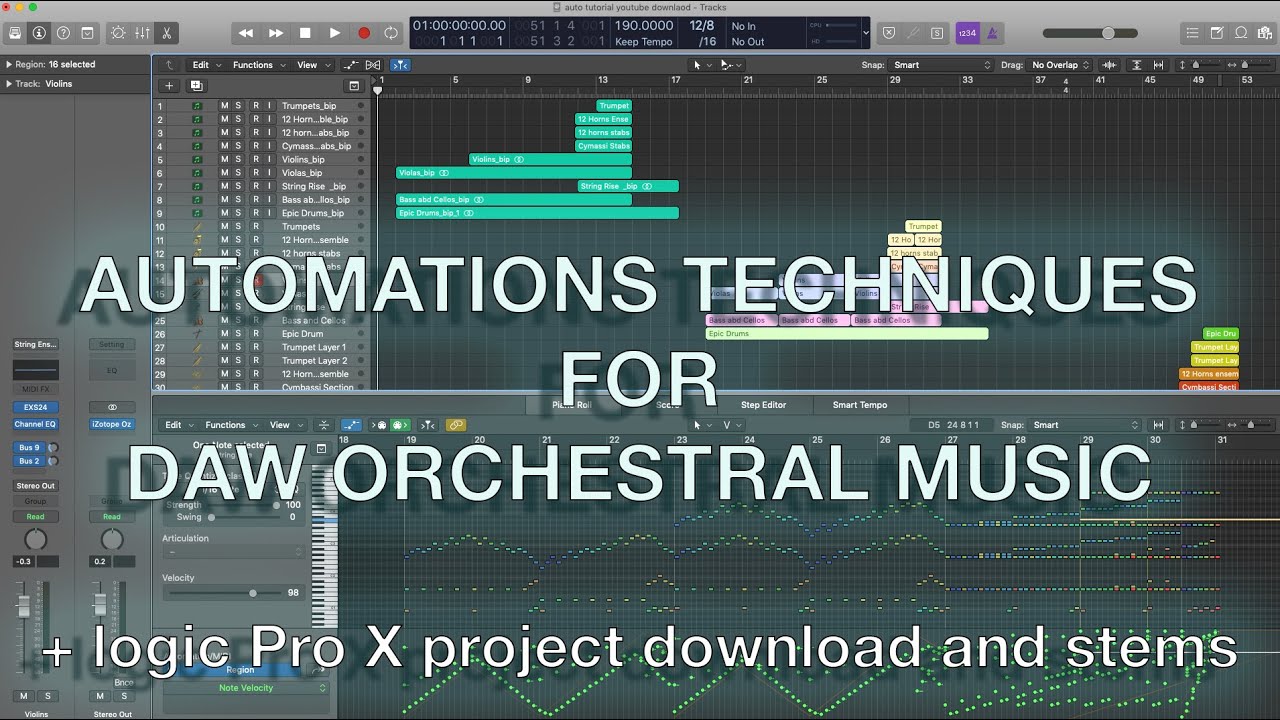1280x720 pixels.
Task: Expand Region inspector disclosure triangle
Action: click(9, 65)
